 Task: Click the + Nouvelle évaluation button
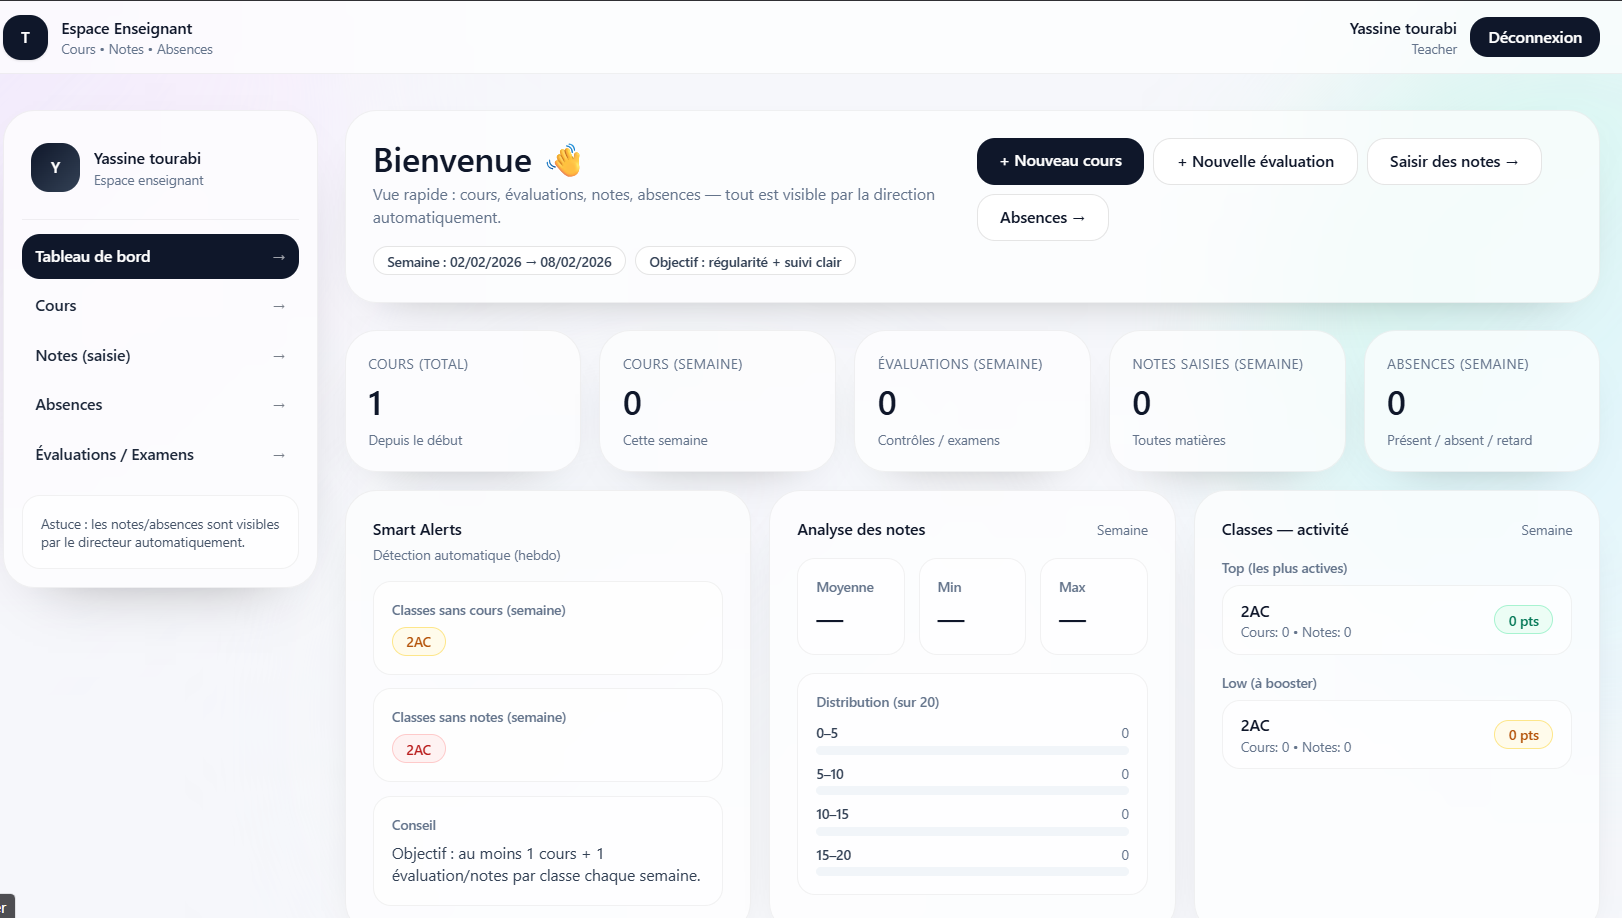(x=1255, y=161)
